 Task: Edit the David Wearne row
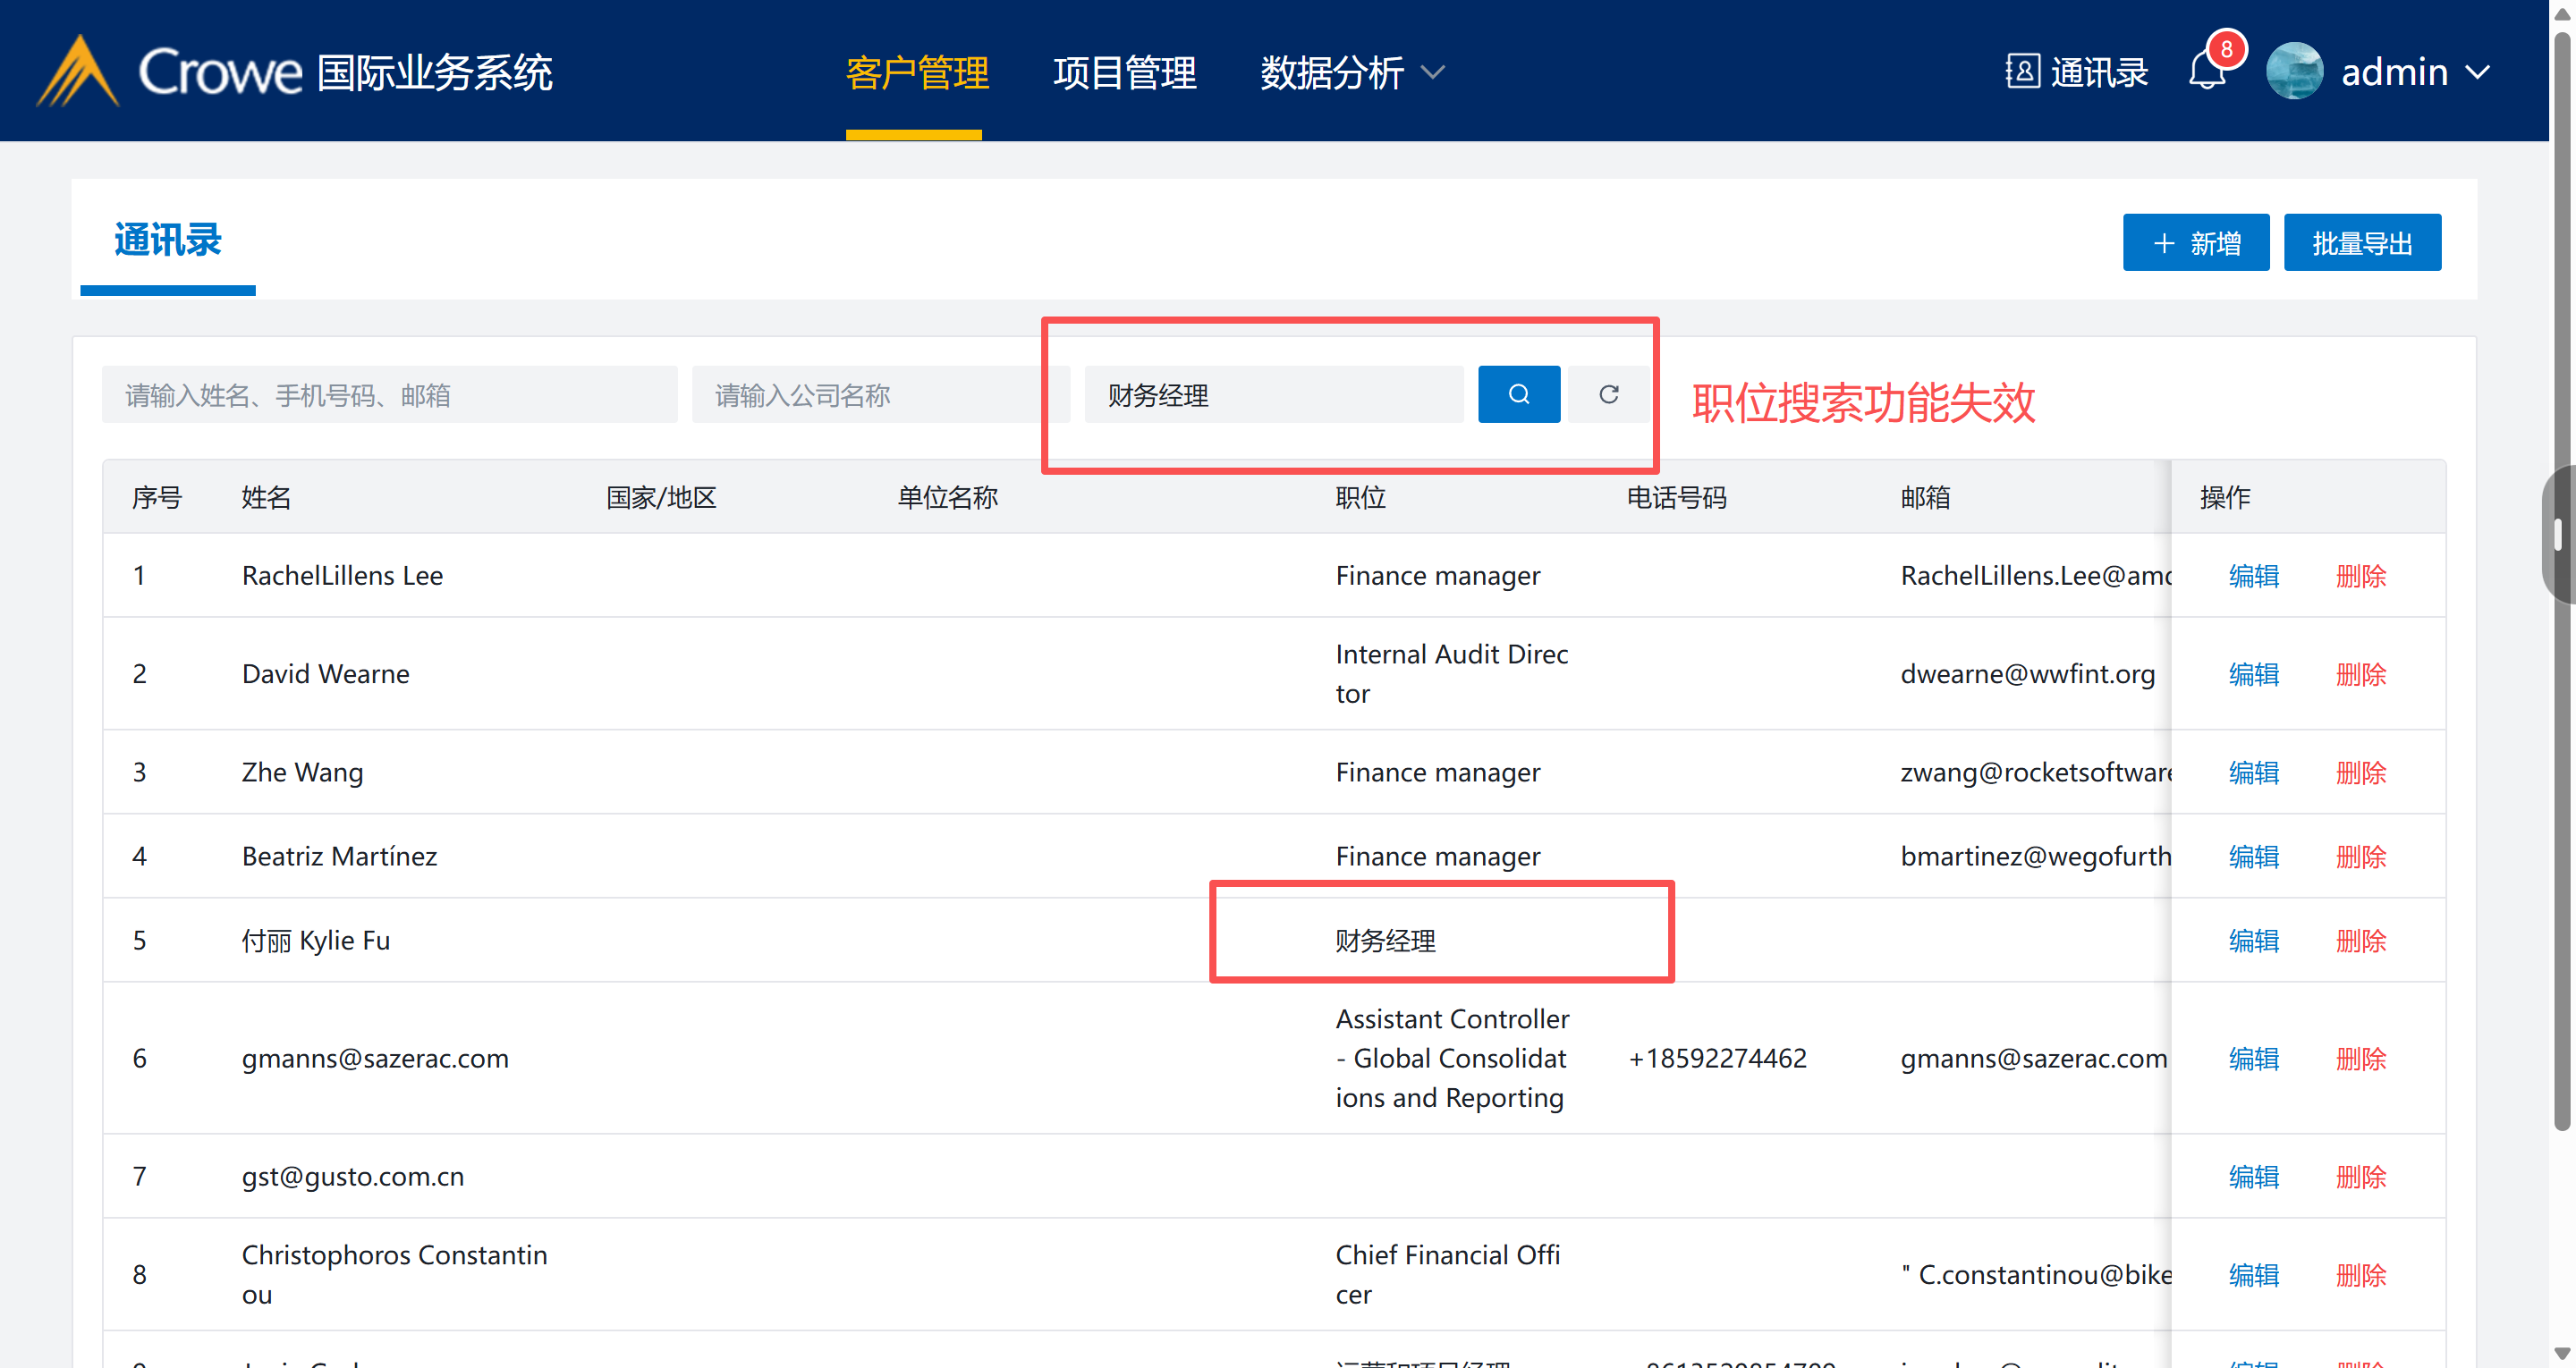2253,674
